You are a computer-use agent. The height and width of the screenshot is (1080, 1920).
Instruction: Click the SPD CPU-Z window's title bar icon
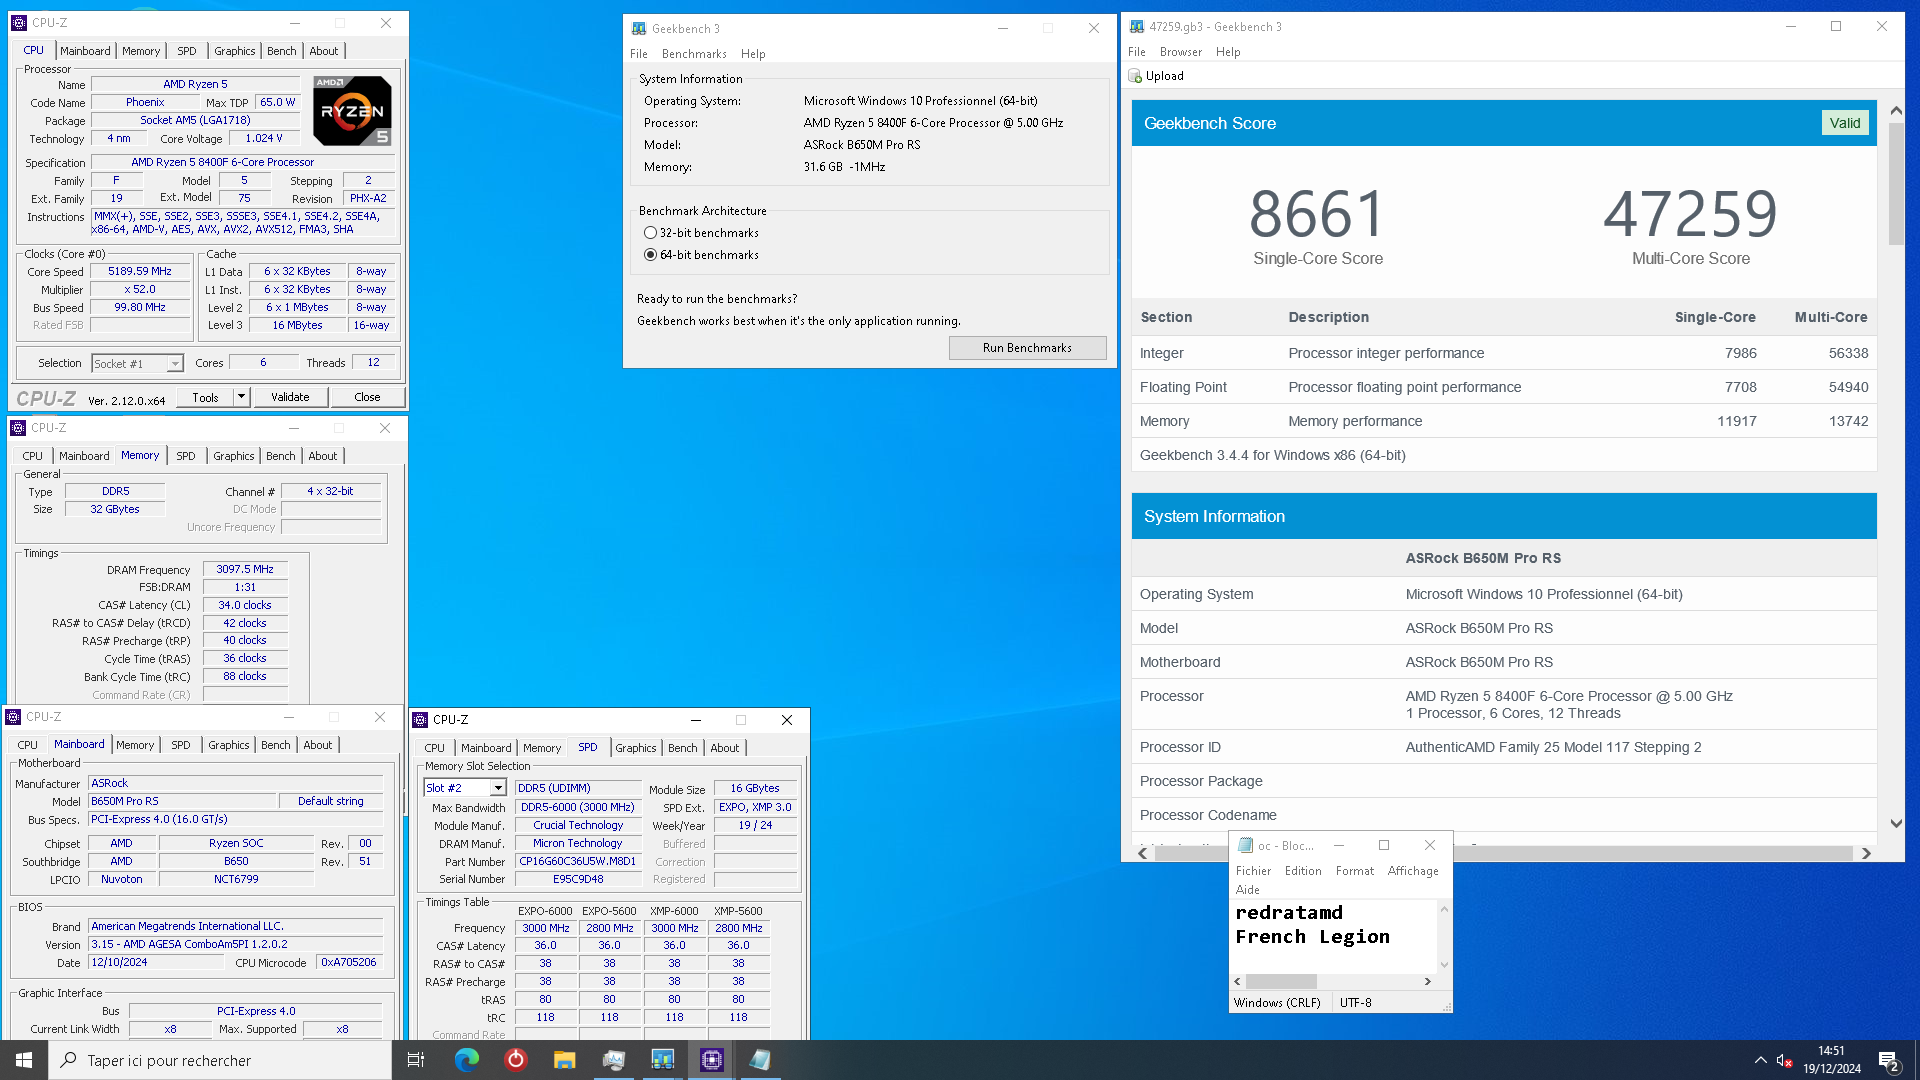(421, 720)
